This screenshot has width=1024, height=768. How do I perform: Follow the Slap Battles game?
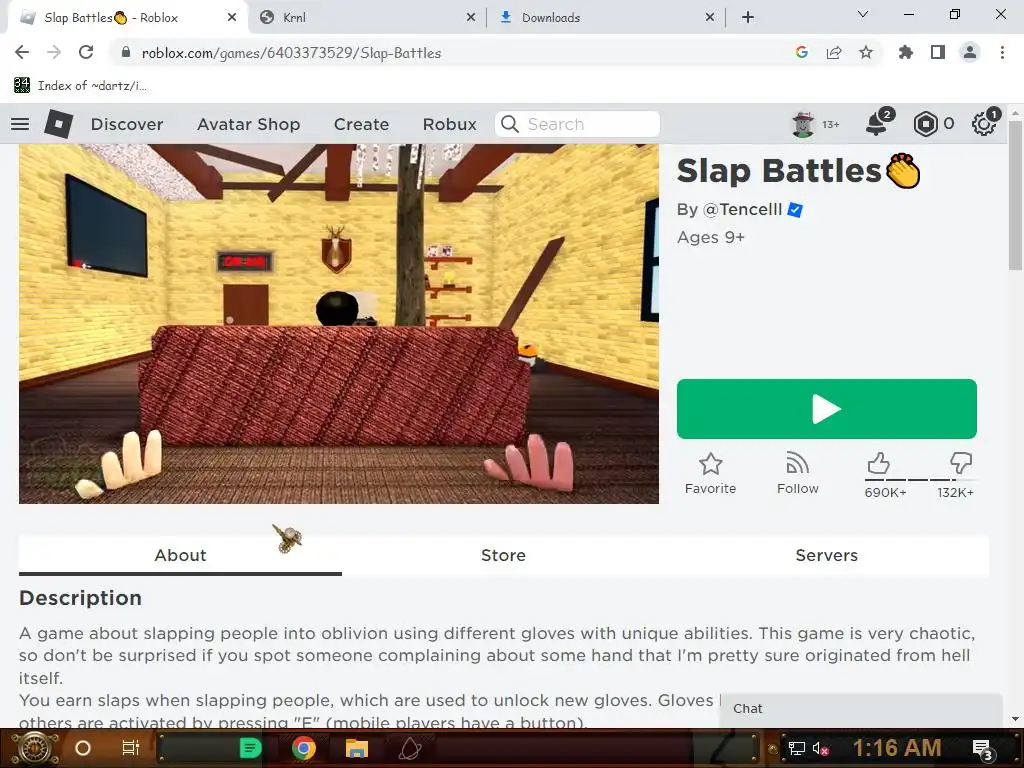pyautogui.click(x=797, y=474)
